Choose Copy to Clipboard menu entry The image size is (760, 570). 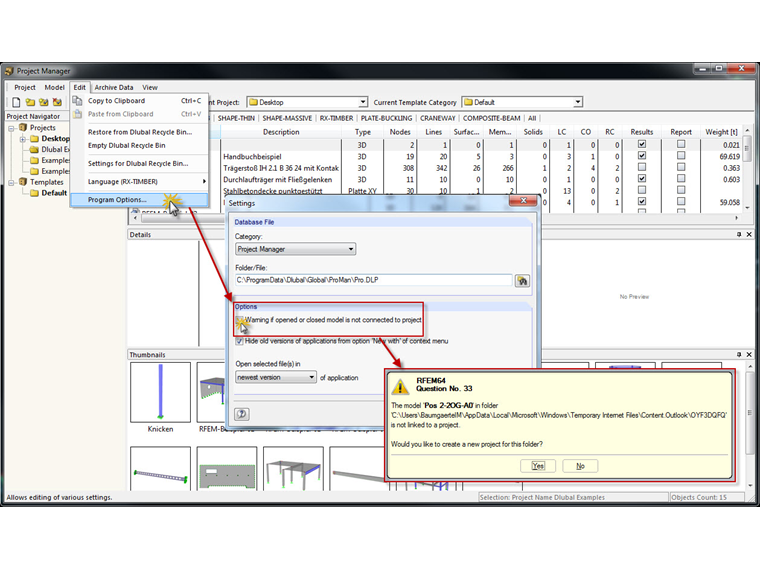(140, 101)
